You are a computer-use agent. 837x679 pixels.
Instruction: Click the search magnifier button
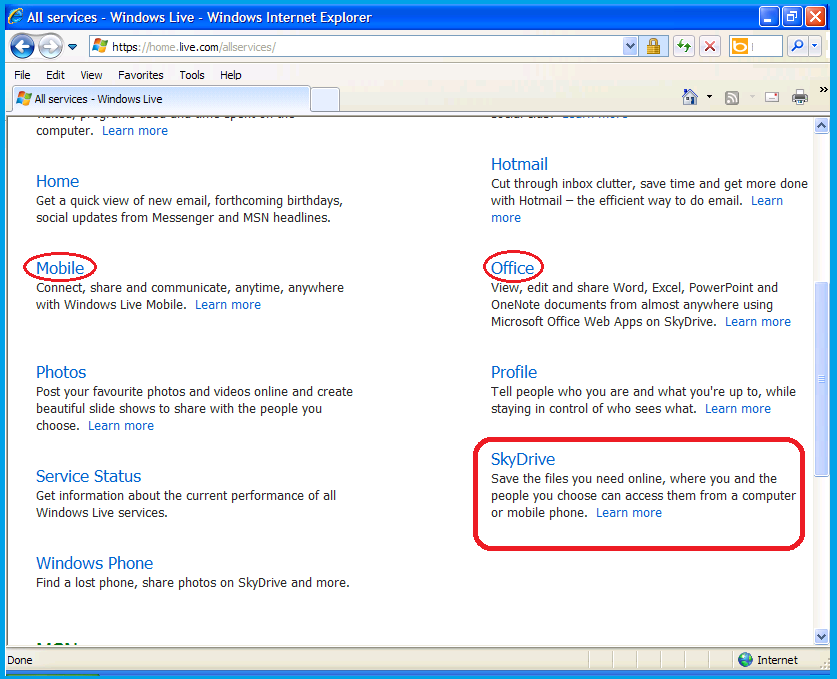click(797, 46)
